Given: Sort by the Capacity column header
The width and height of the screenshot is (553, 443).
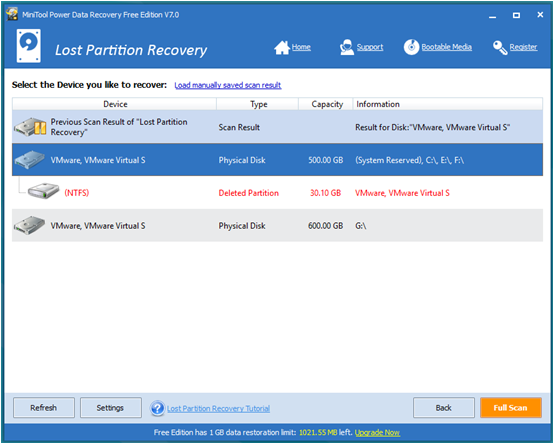Looking at the screenshot, I should 326,104.
